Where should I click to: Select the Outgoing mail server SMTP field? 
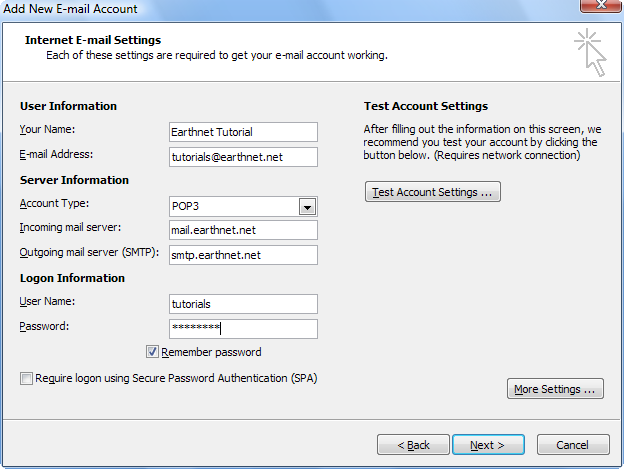[x=243, y=255]
